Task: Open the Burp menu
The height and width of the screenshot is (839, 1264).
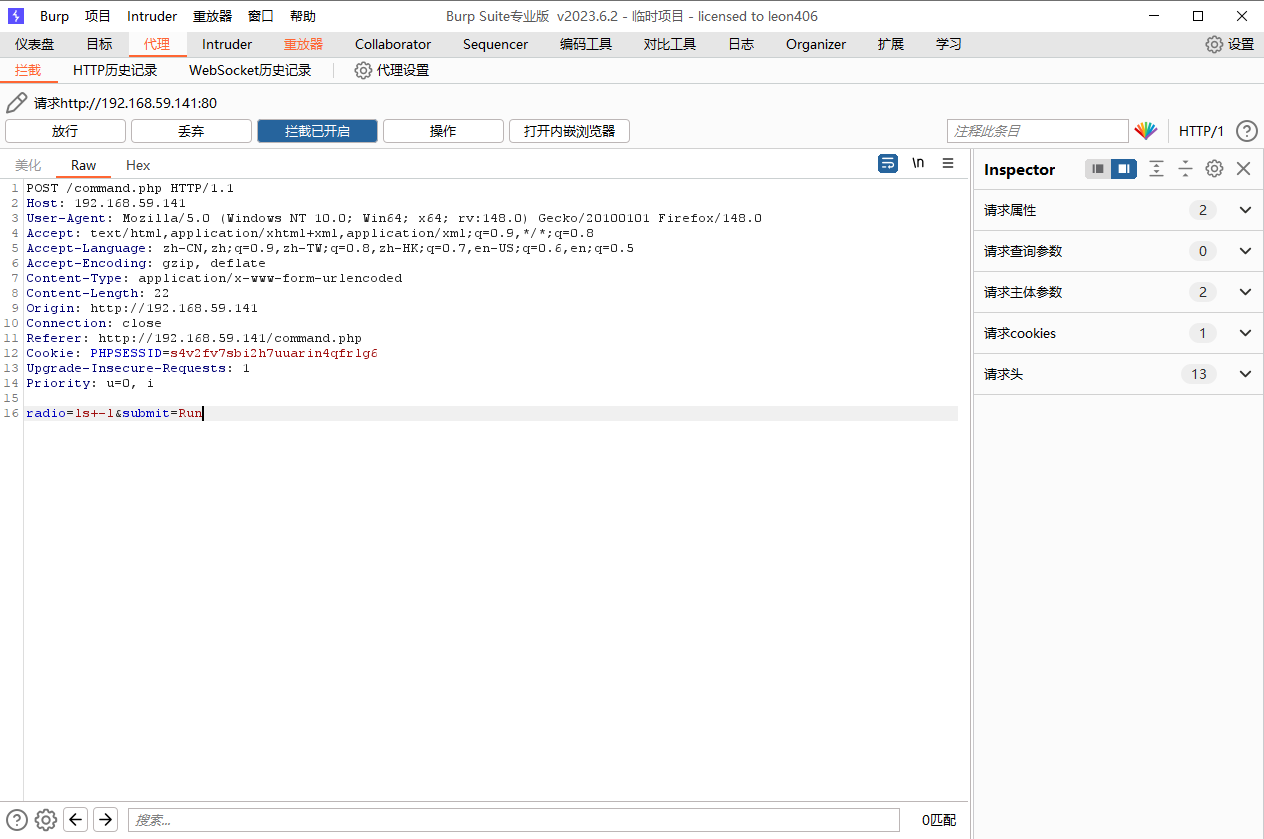Action: pos(54,16)
